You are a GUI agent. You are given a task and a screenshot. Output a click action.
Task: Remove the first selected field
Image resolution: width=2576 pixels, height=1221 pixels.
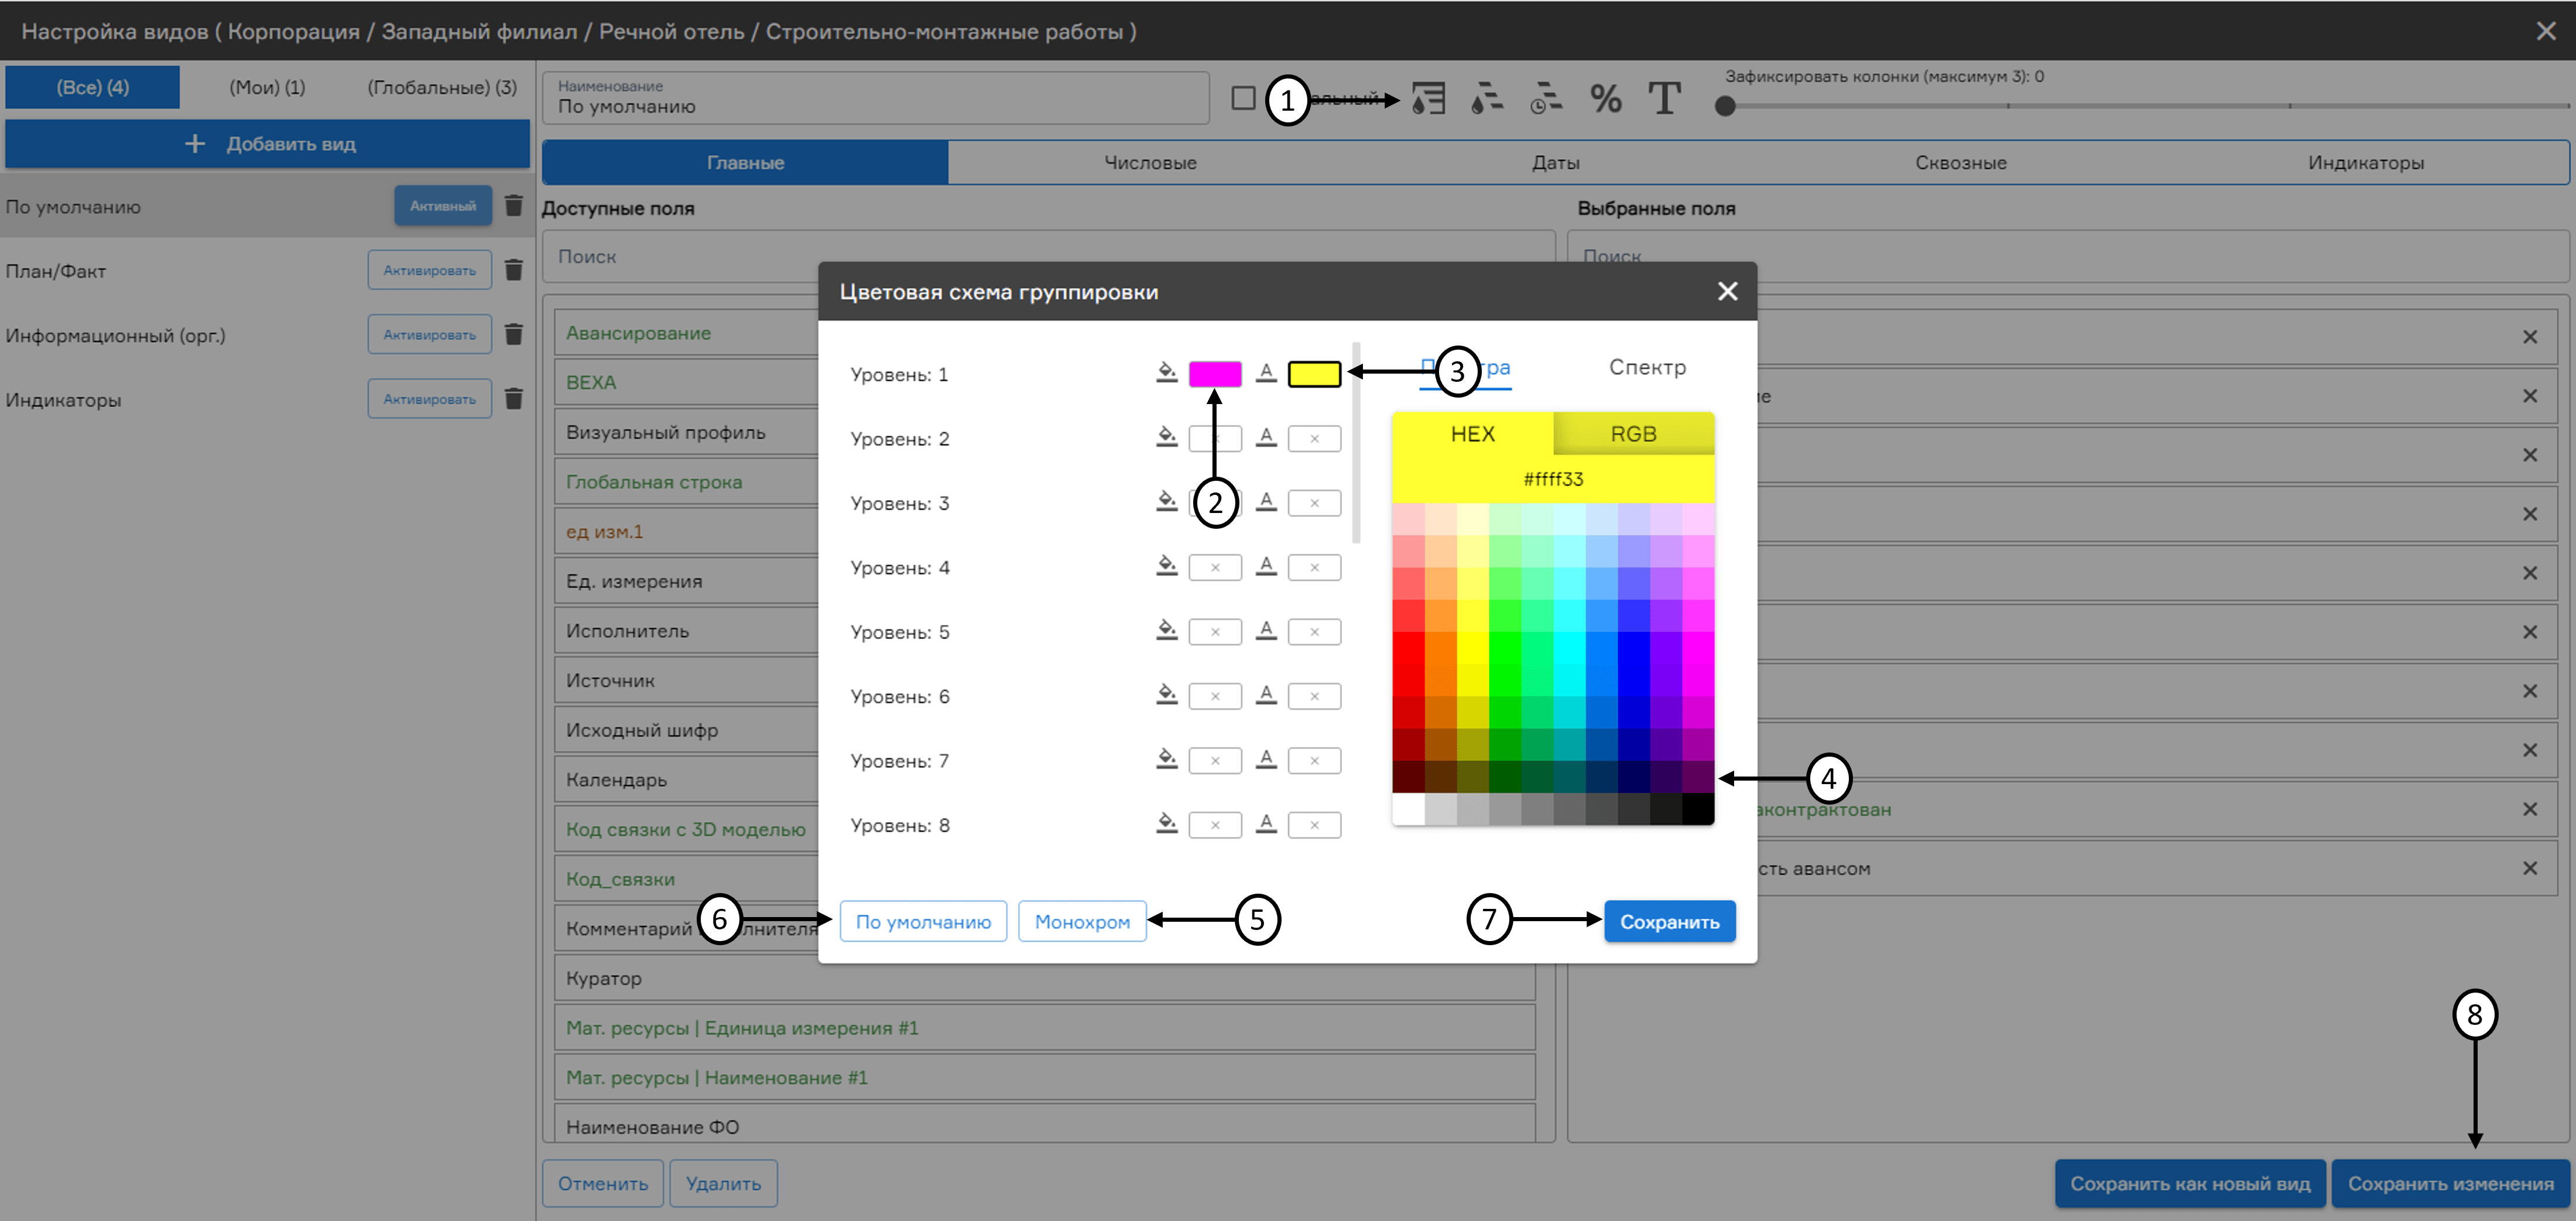[x=2529, y=337]
